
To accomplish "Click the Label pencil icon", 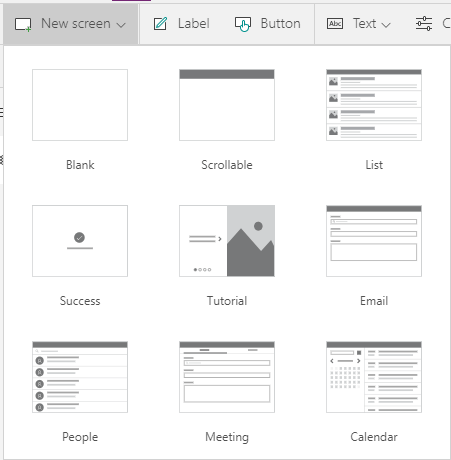I will tap(160, 24).
